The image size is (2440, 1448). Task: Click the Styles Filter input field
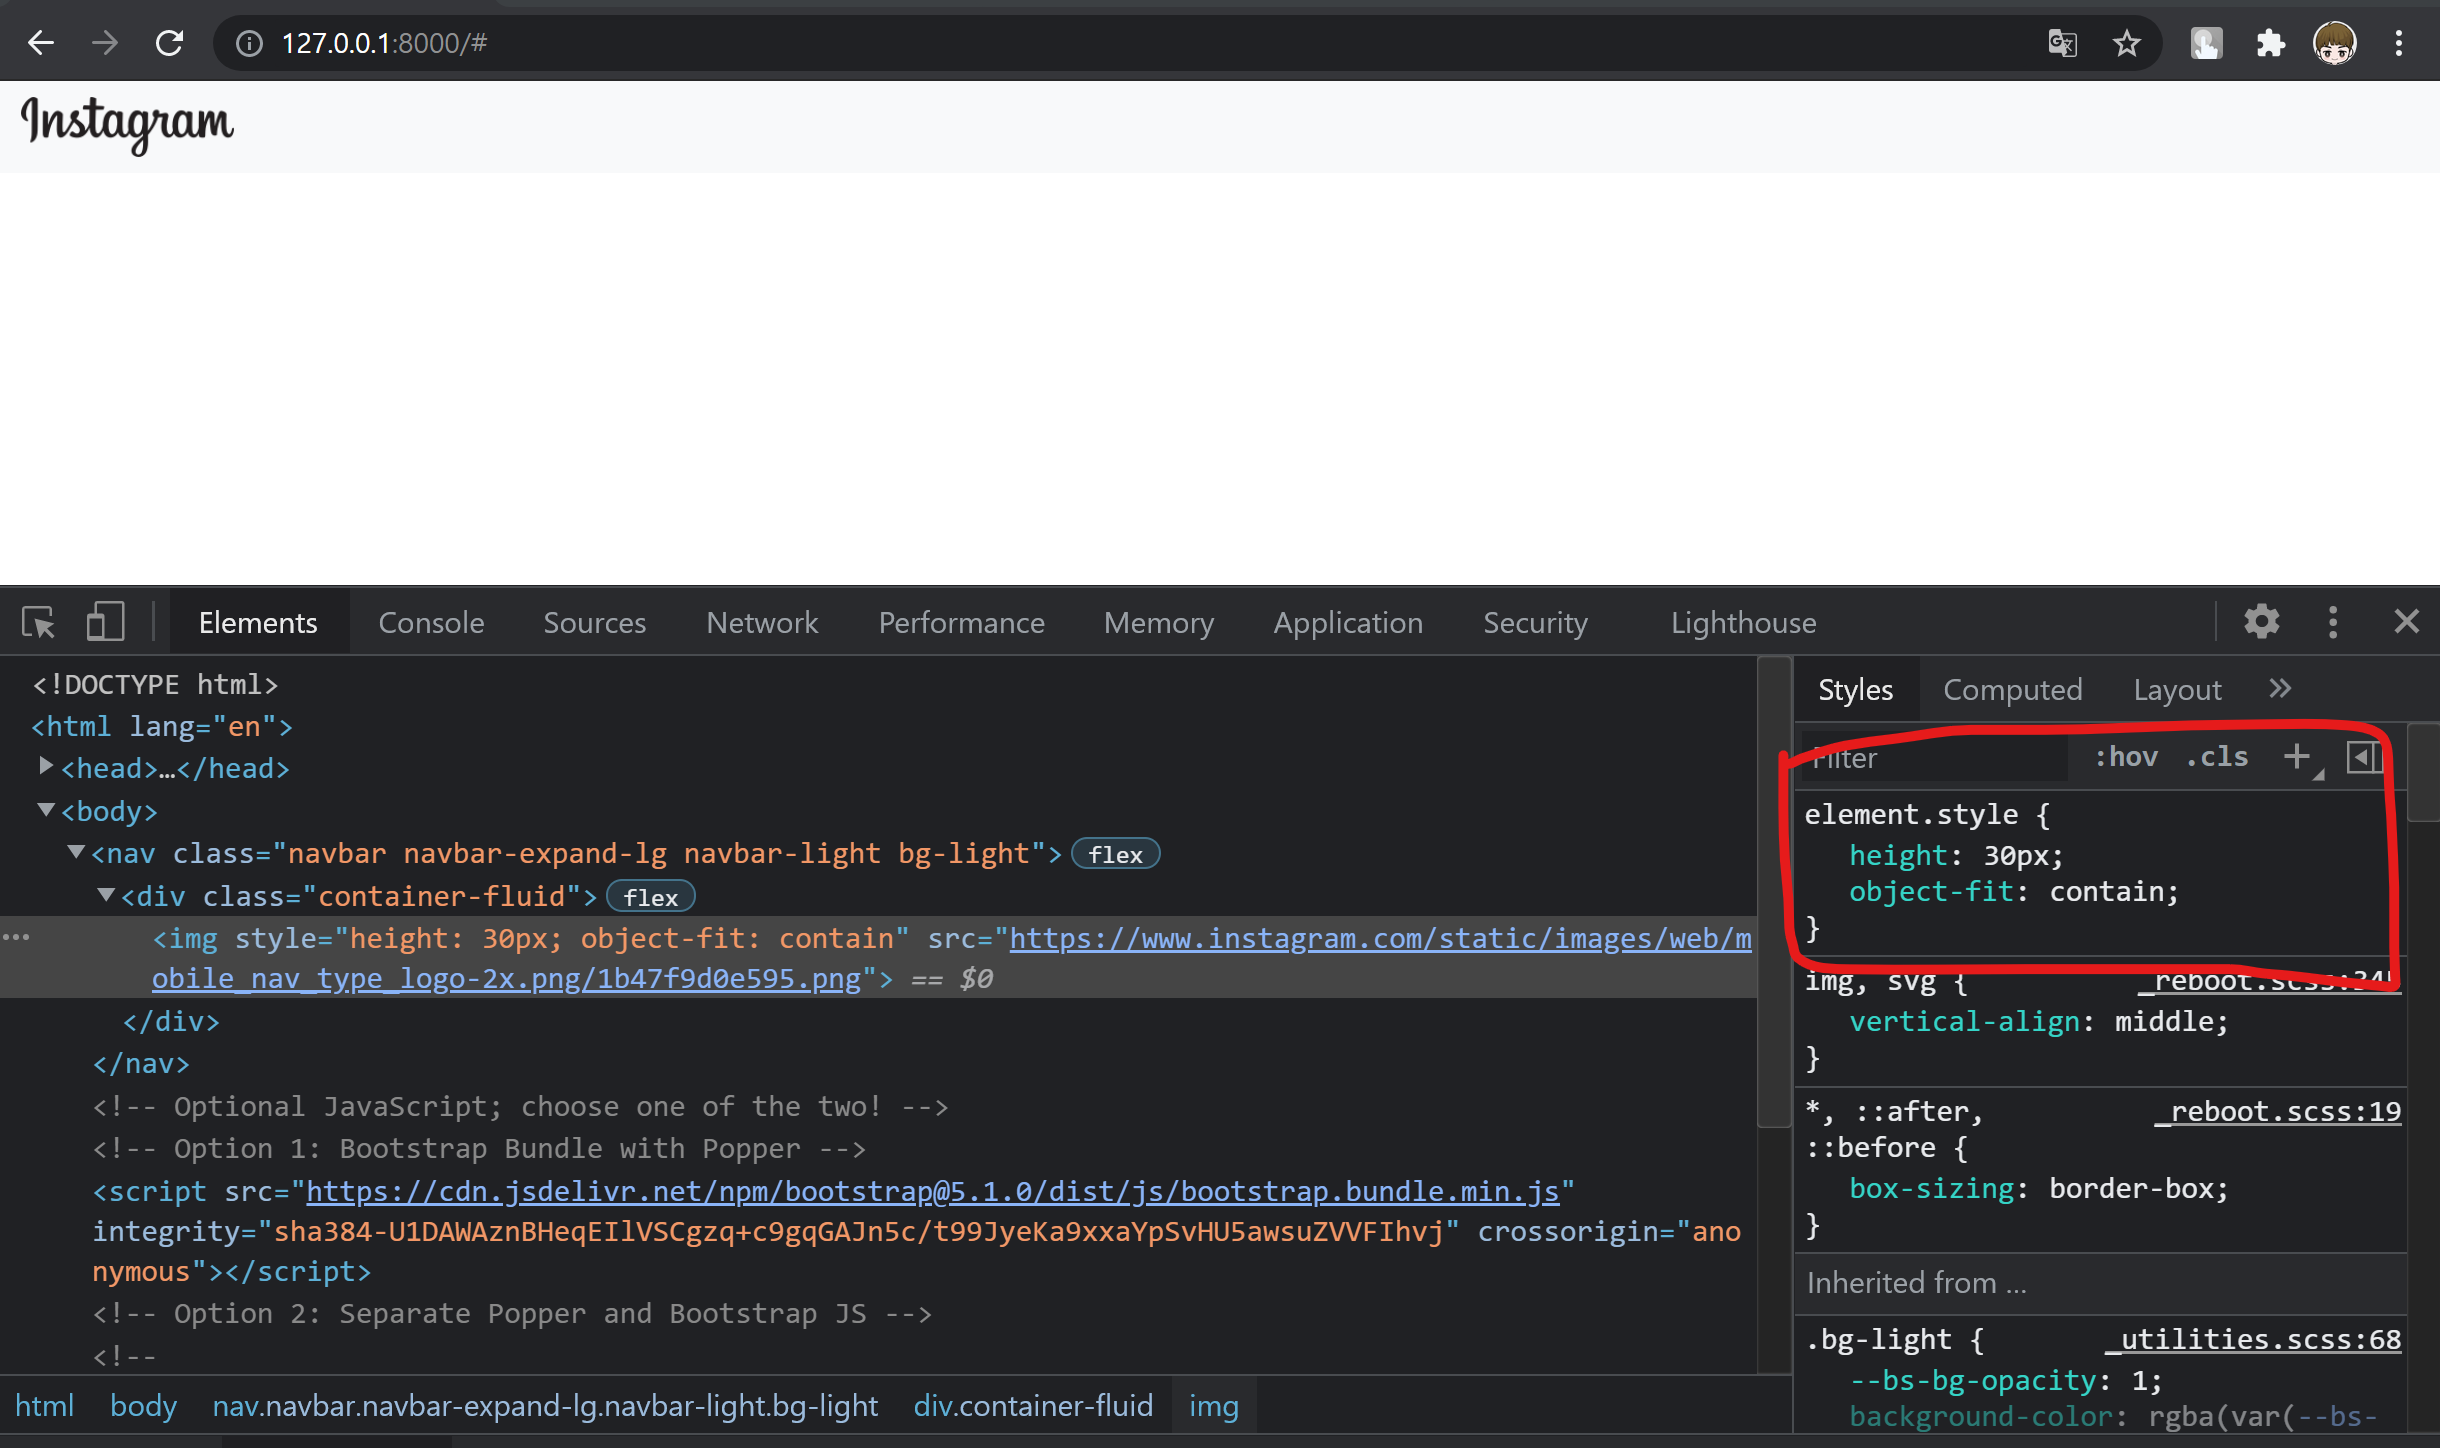(1935, 758)
